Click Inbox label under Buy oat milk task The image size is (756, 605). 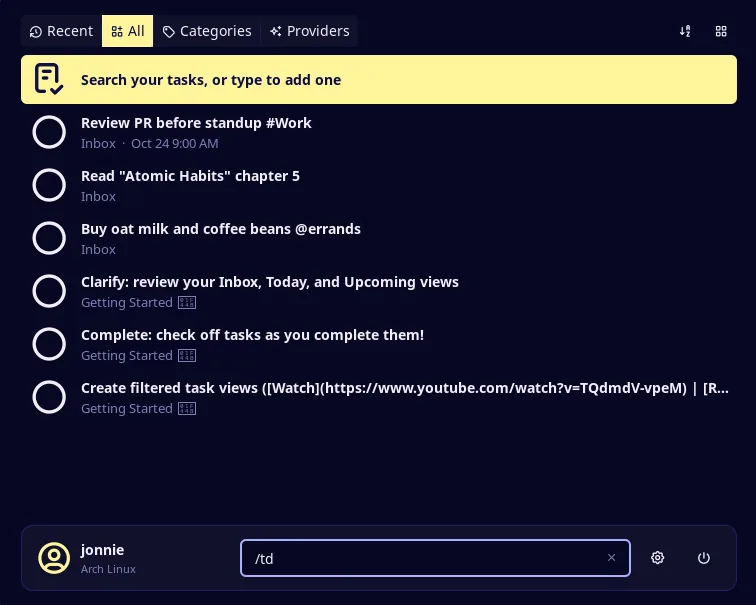tap(98, 250)
